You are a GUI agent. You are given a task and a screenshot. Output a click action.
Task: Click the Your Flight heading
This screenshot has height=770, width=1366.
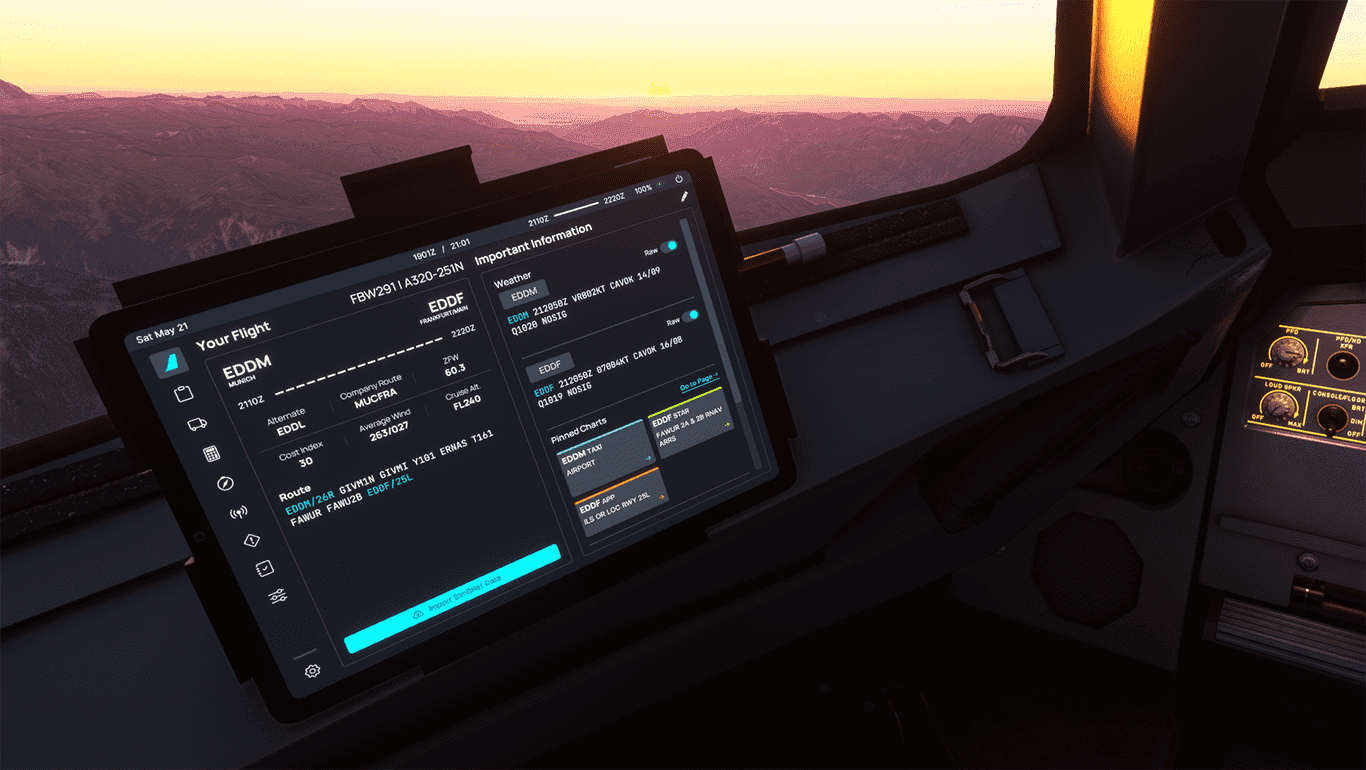[233, 337]
